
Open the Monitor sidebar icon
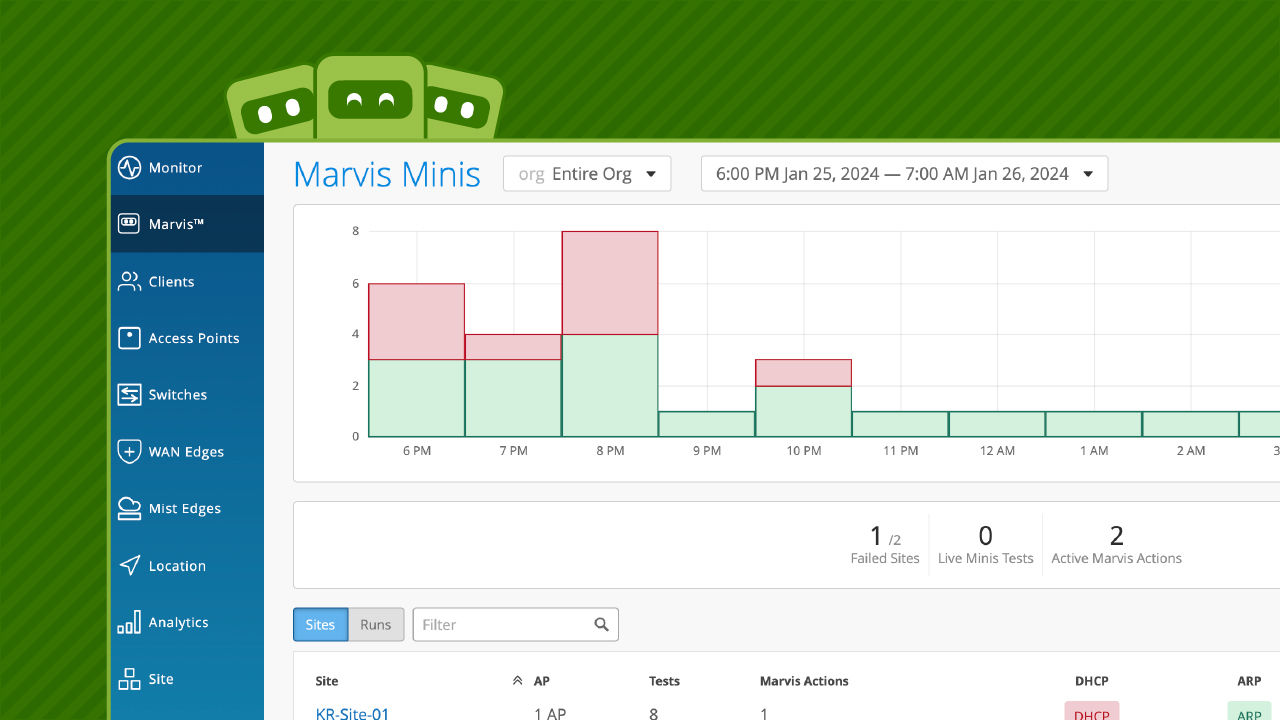coord(129,168)
